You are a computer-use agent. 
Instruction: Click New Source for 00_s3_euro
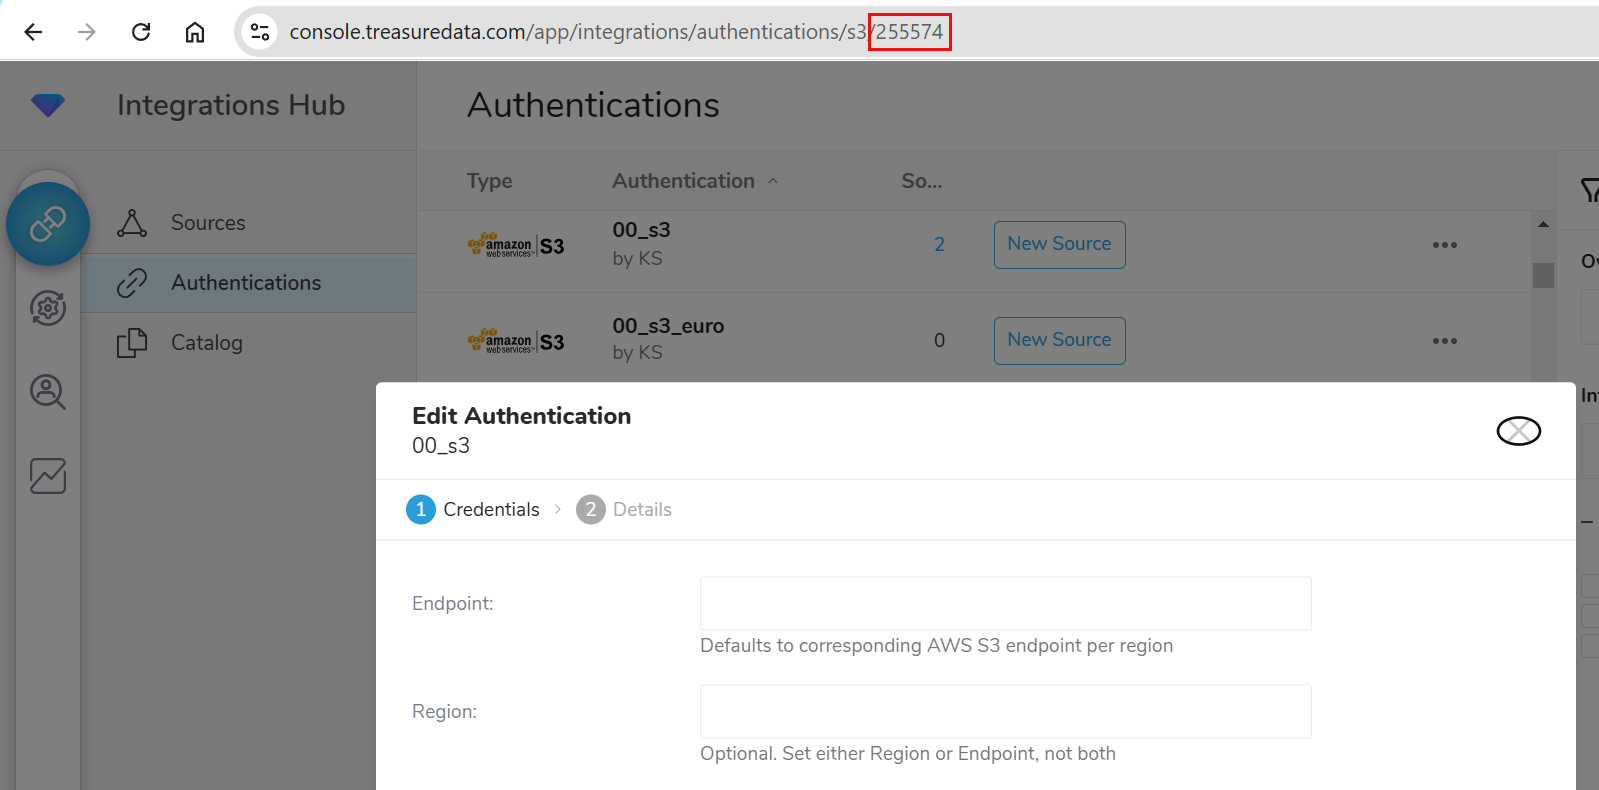1059,341
